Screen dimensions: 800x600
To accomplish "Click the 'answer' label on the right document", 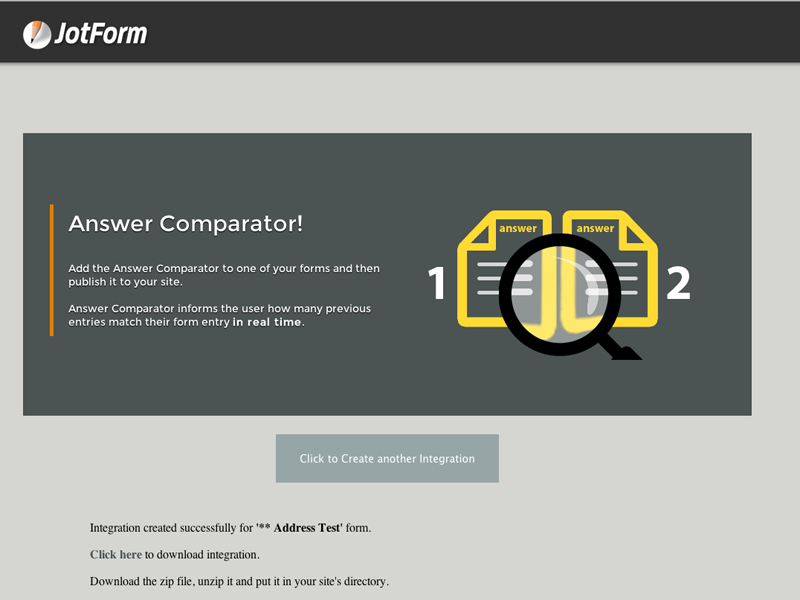I will pos(594,228).
